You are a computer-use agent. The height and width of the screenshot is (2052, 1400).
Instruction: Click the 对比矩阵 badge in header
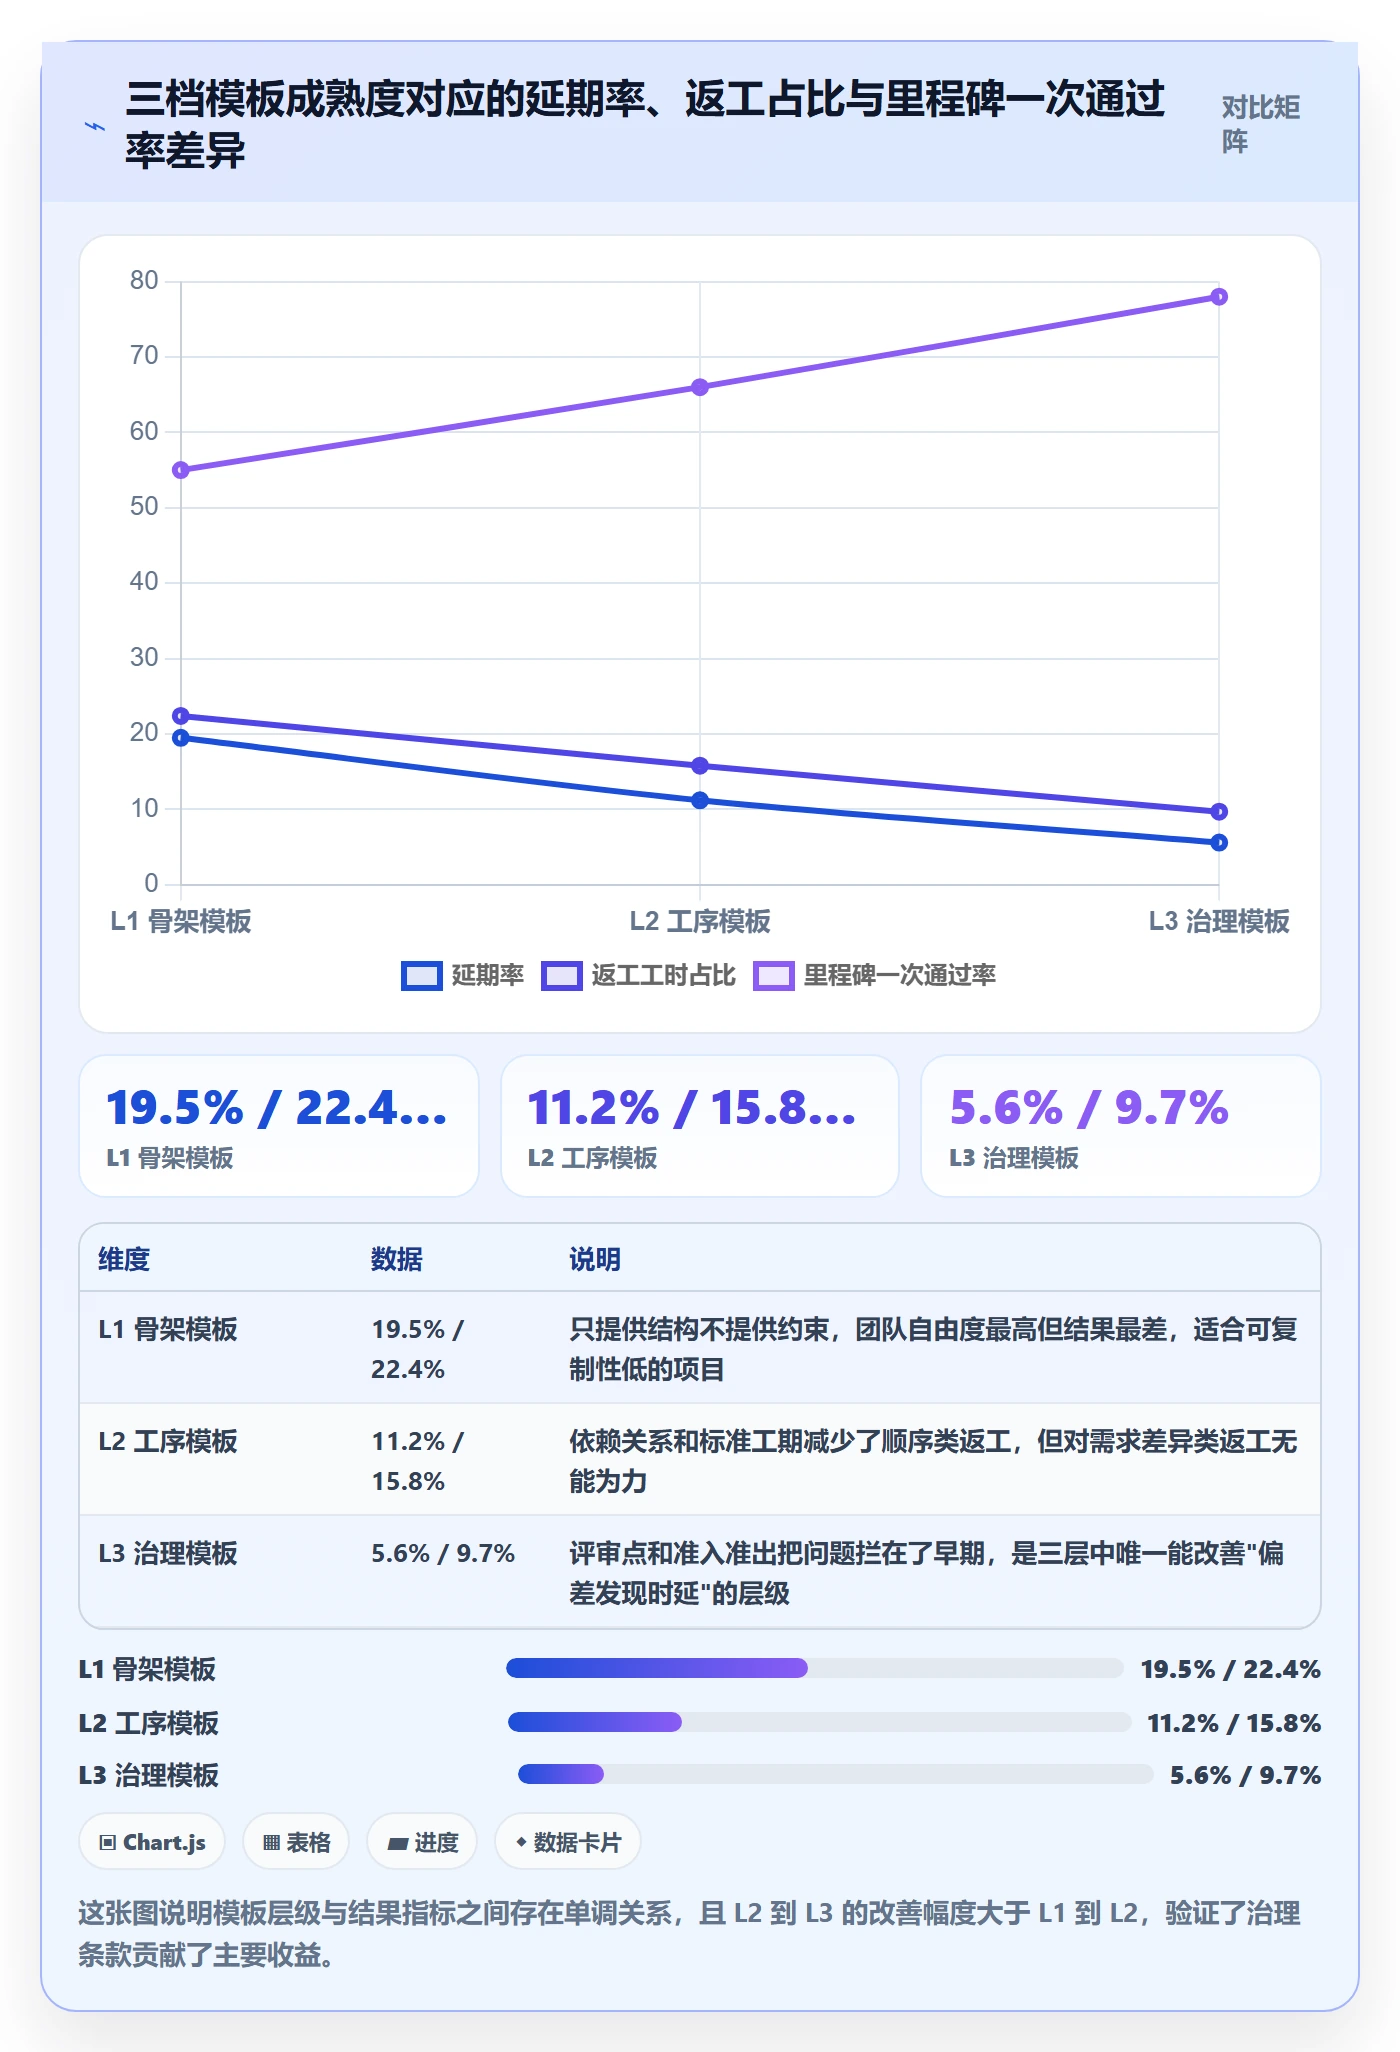1261,124
